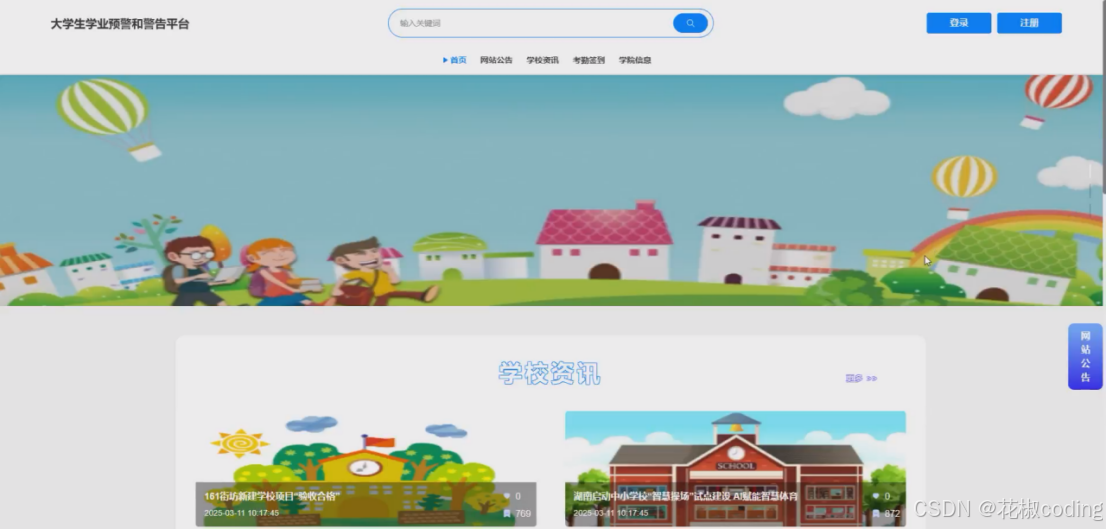Click the headline 161街坊新建学校项目"验收合格"
The width and height of the screenshot is (1107, 529).
coord(273,496)
